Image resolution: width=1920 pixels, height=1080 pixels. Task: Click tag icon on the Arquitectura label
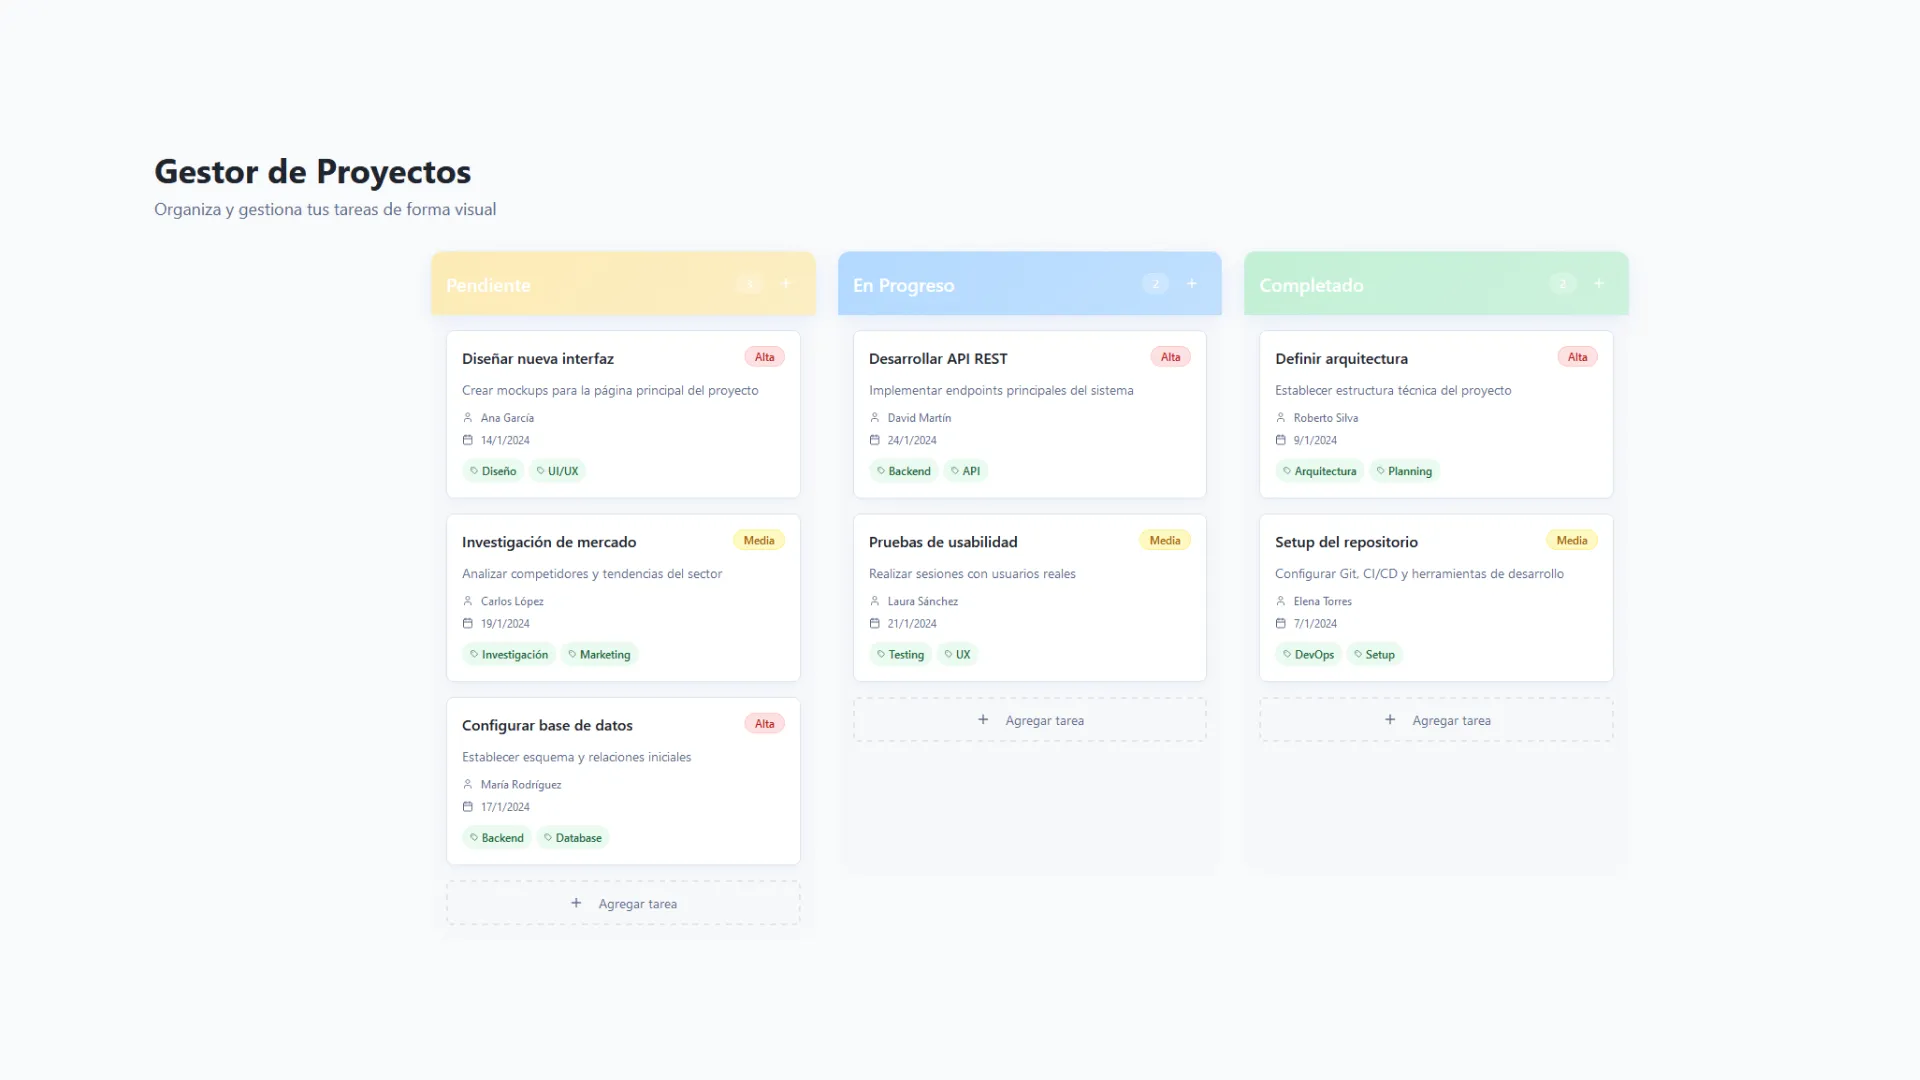point(1286,471)
